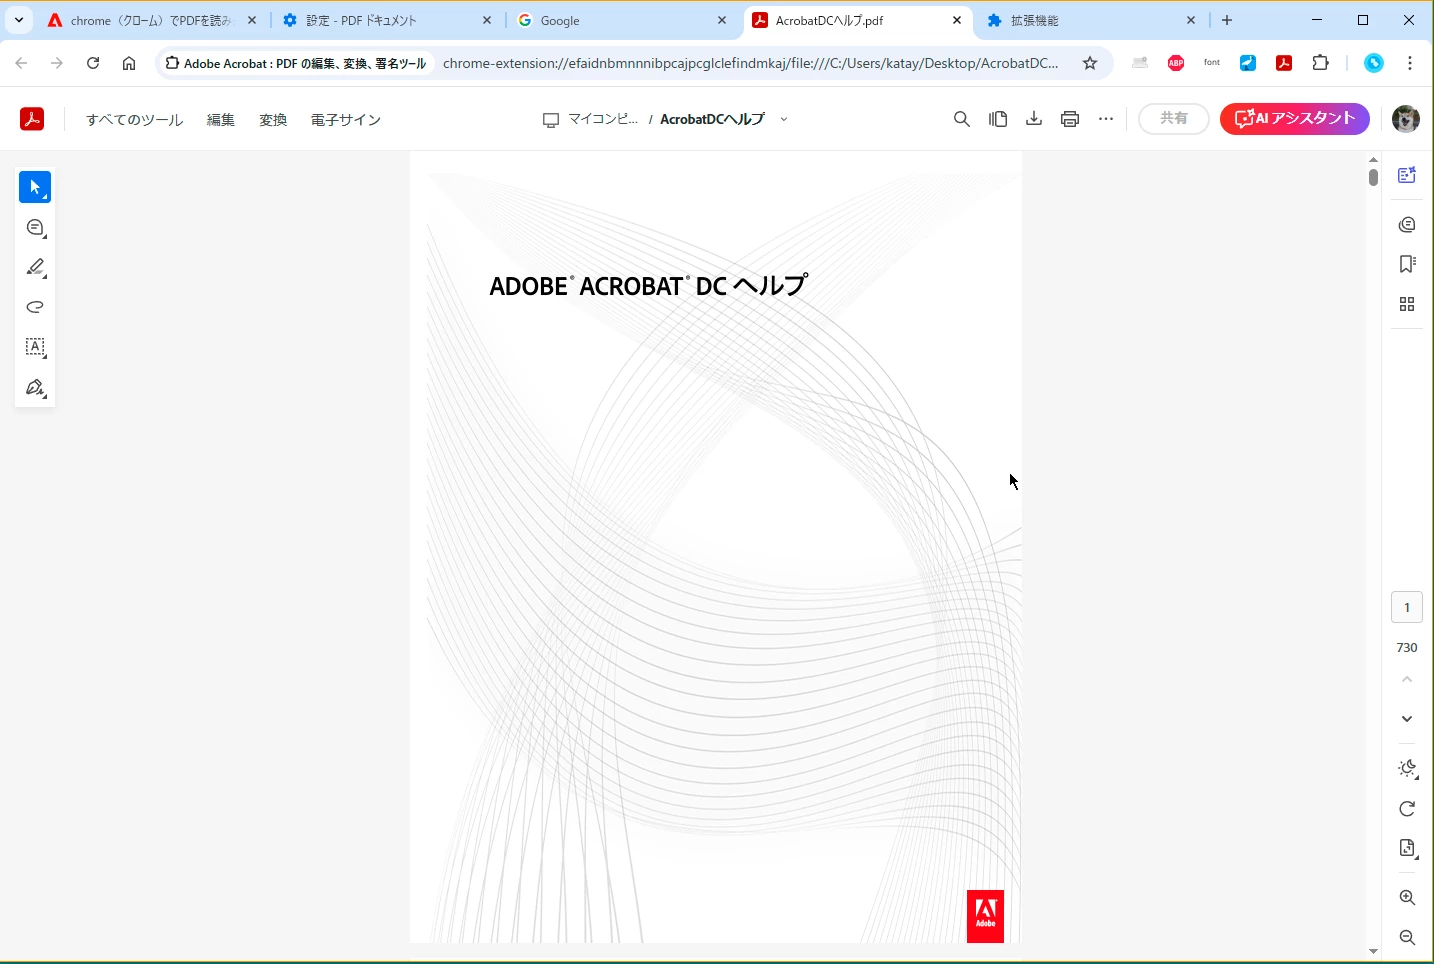Go to the previous page arrow

click(1407, 679)
